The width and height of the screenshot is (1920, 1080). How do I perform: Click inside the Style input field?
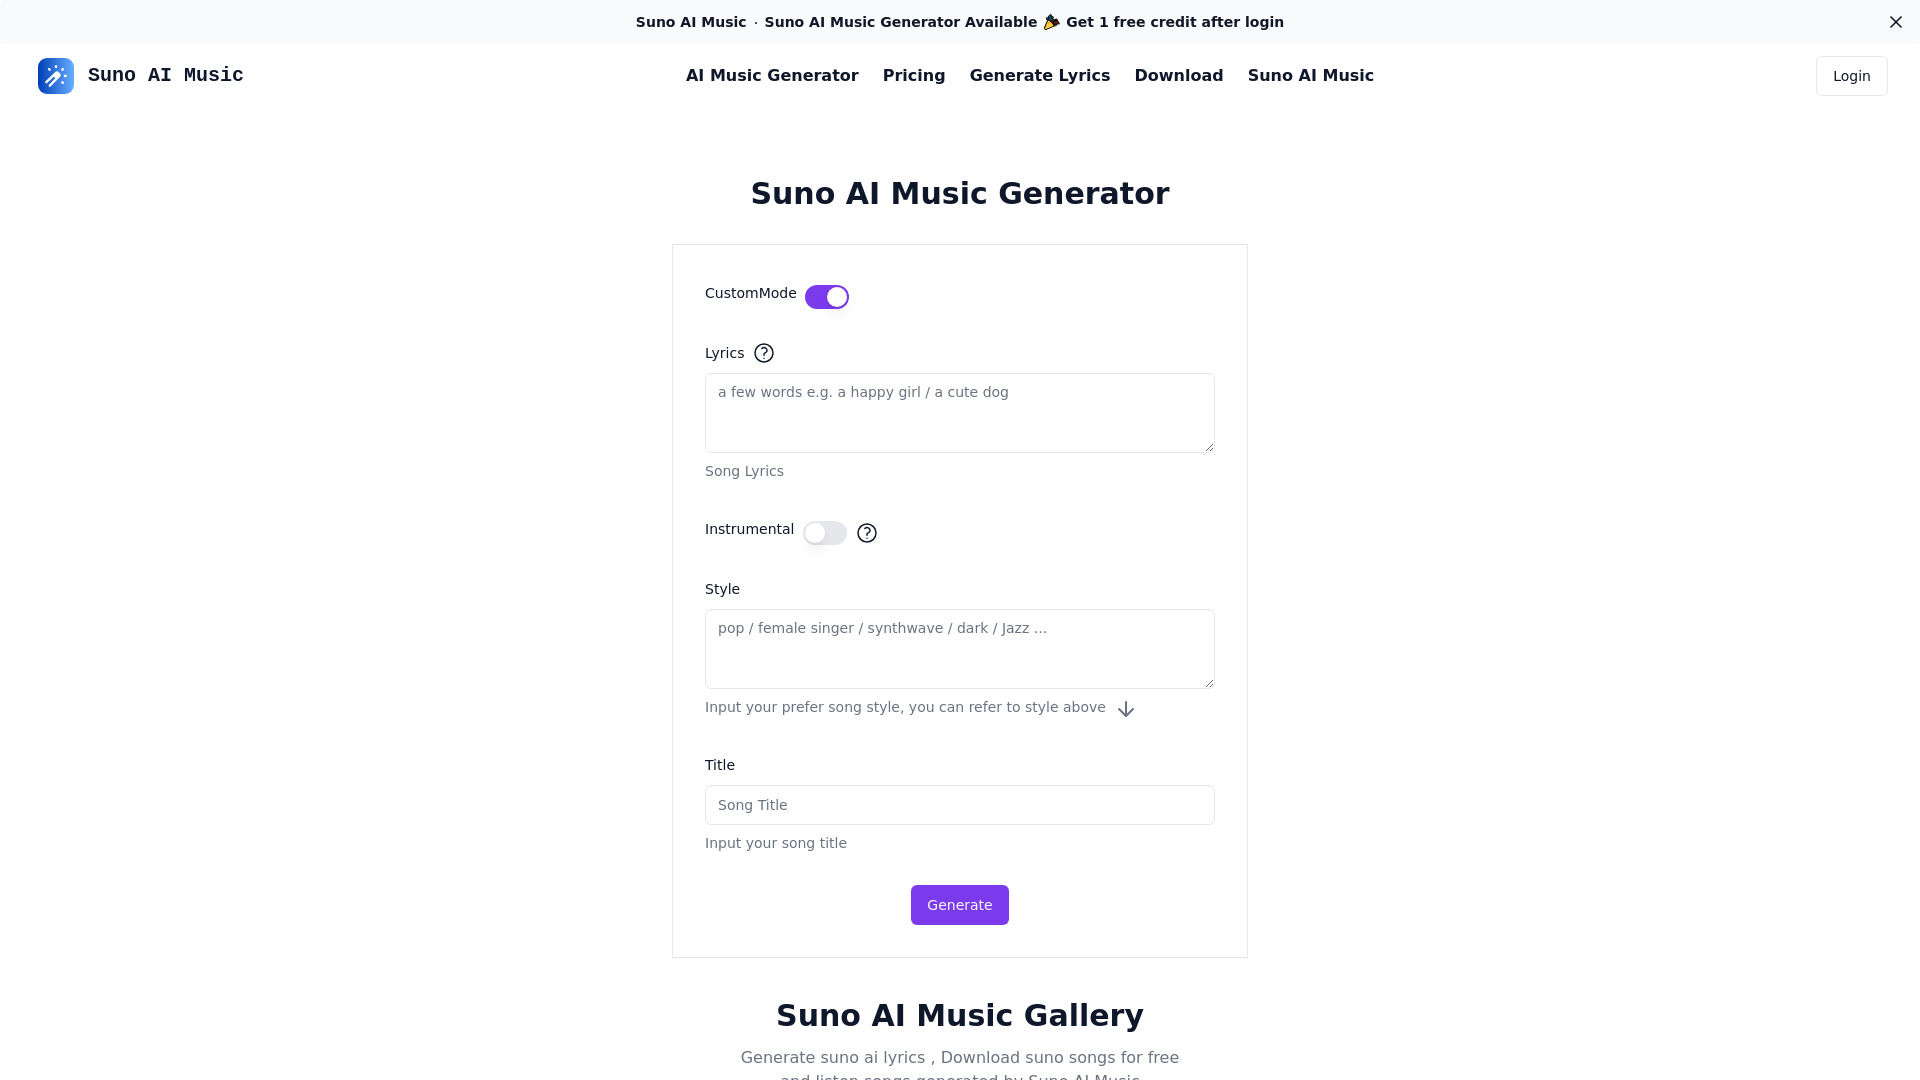(x=959, y=647)
